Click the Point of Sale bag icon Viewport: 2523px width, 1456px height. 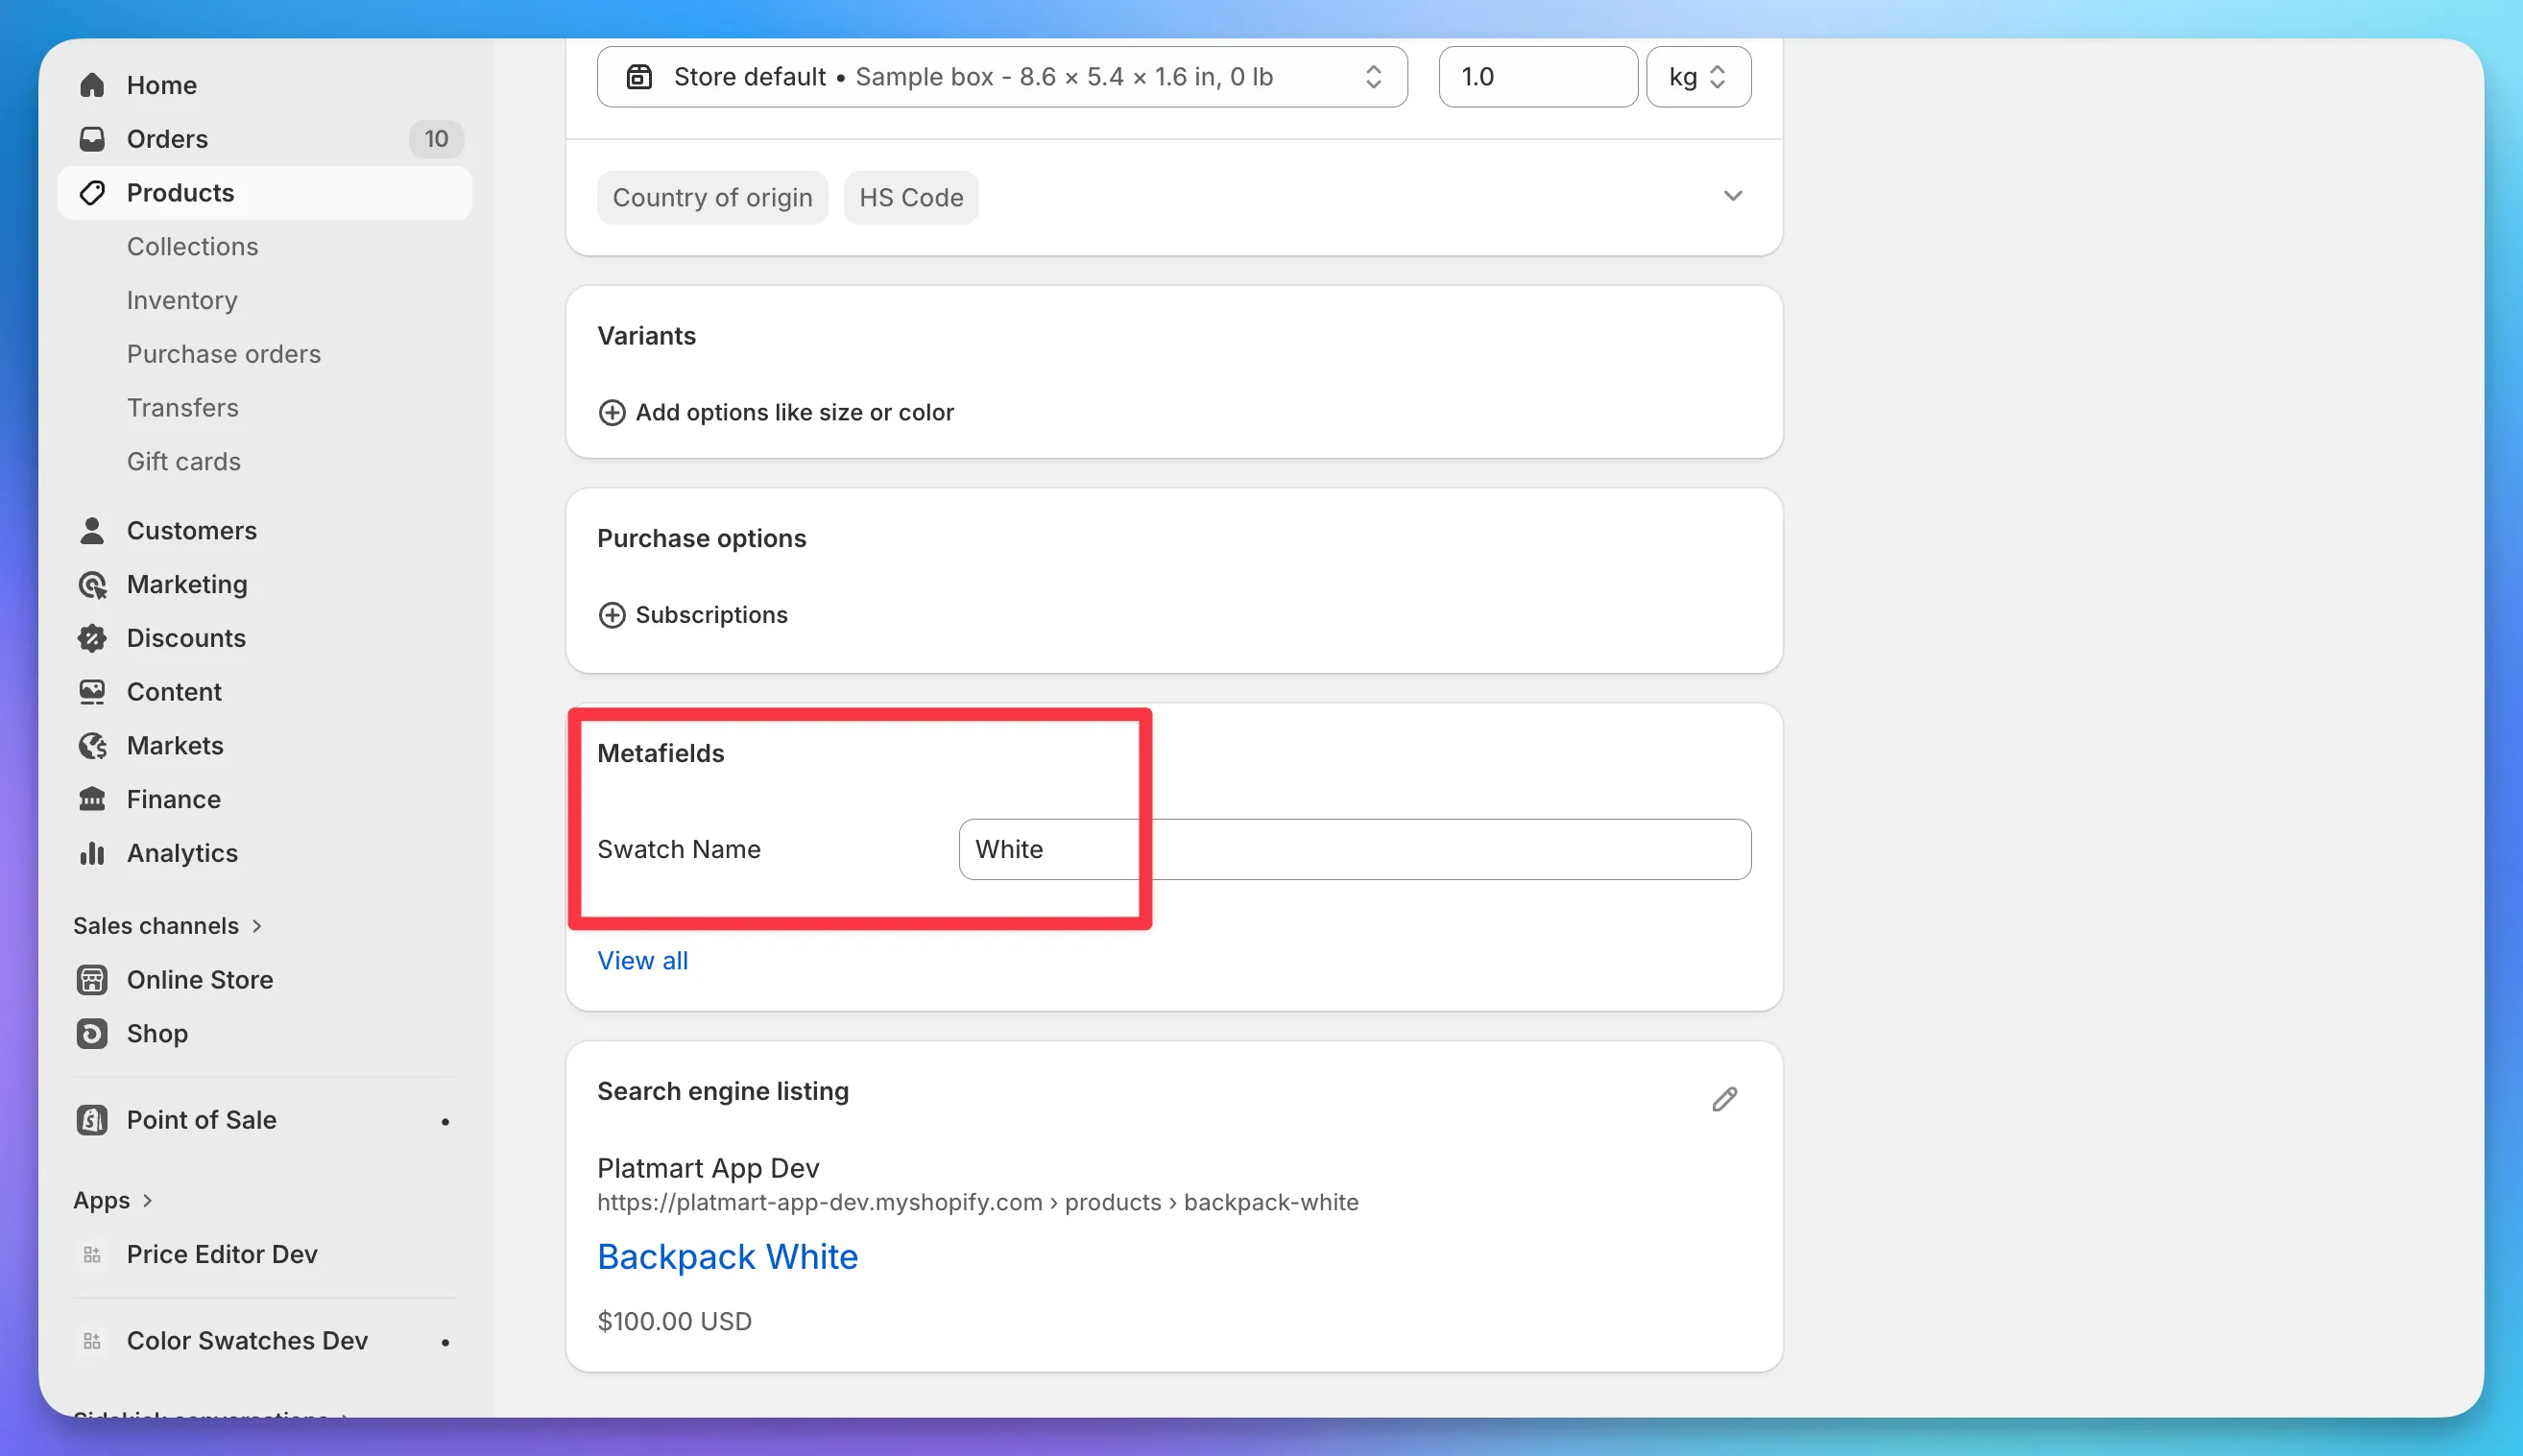tap(92, 1120)
